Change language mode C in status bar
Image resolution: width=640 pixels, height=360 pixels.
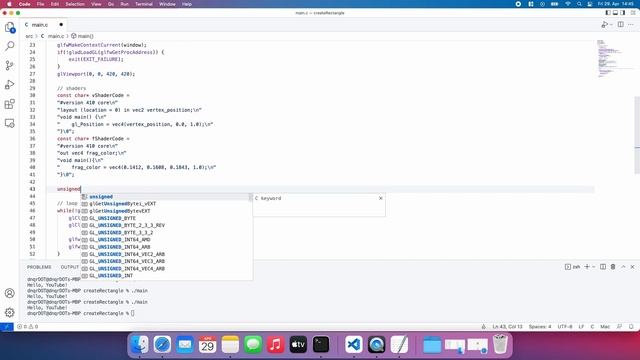click(x=592, y=327)
